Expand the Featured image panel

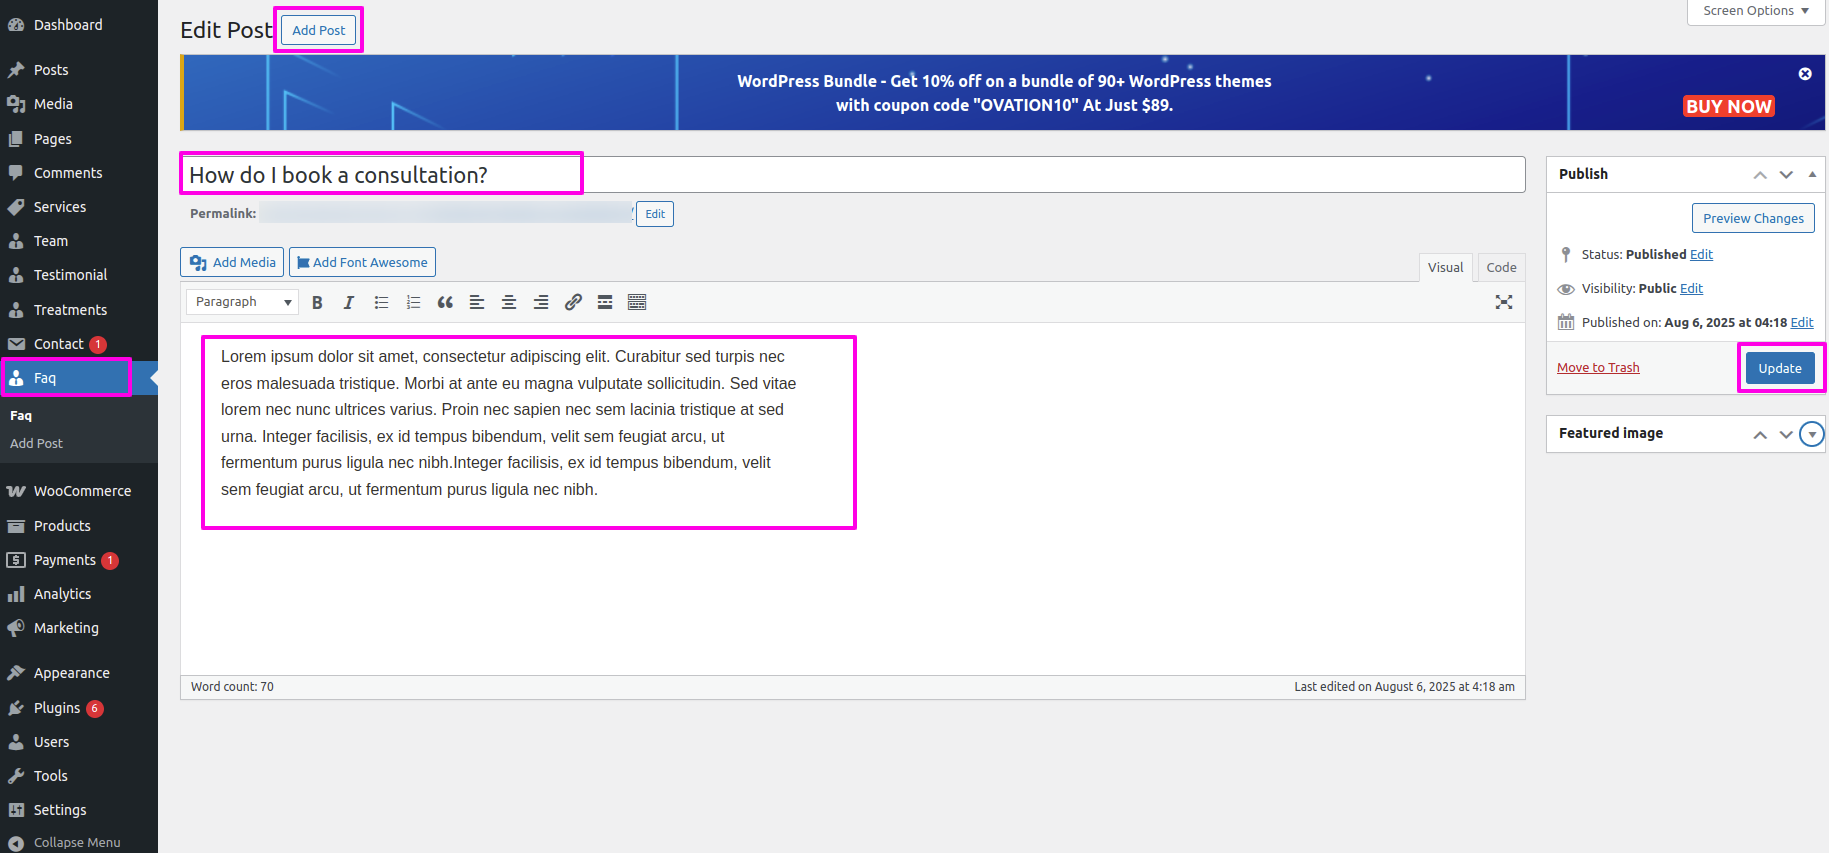tap(1812, 434)
